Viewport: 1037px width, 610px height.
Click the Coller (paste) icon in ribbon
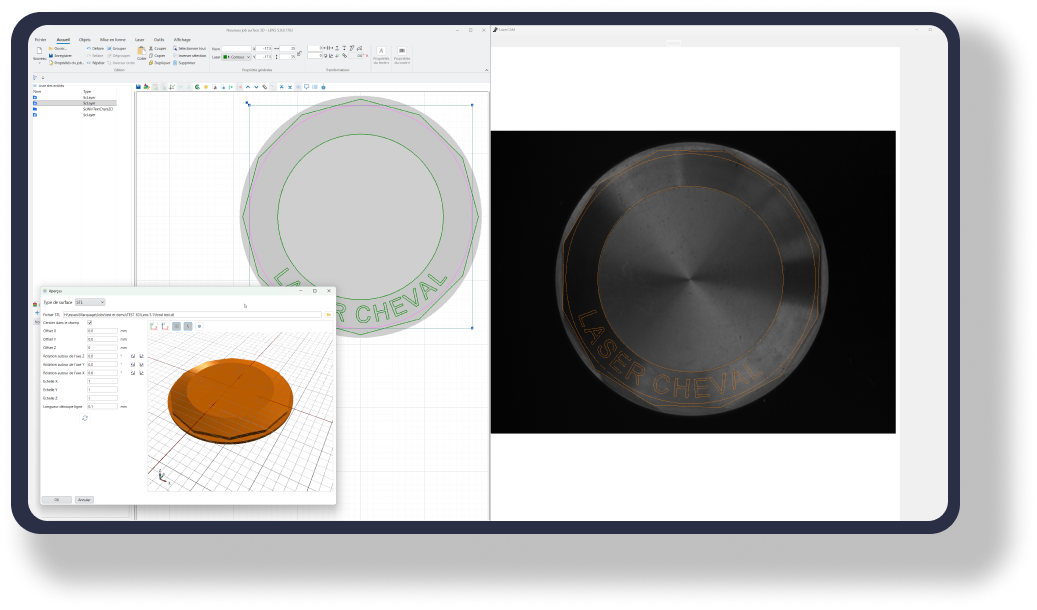click(141, 52)
